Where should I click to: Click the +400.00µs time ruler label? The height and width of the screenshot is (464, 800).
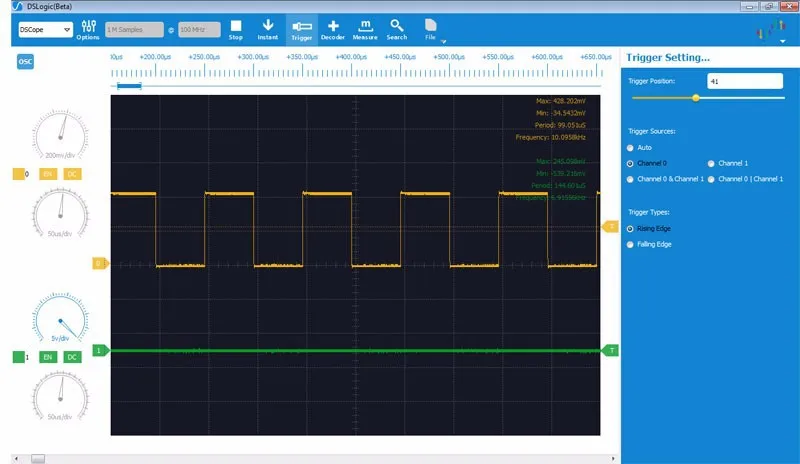[x=351, y=57]
